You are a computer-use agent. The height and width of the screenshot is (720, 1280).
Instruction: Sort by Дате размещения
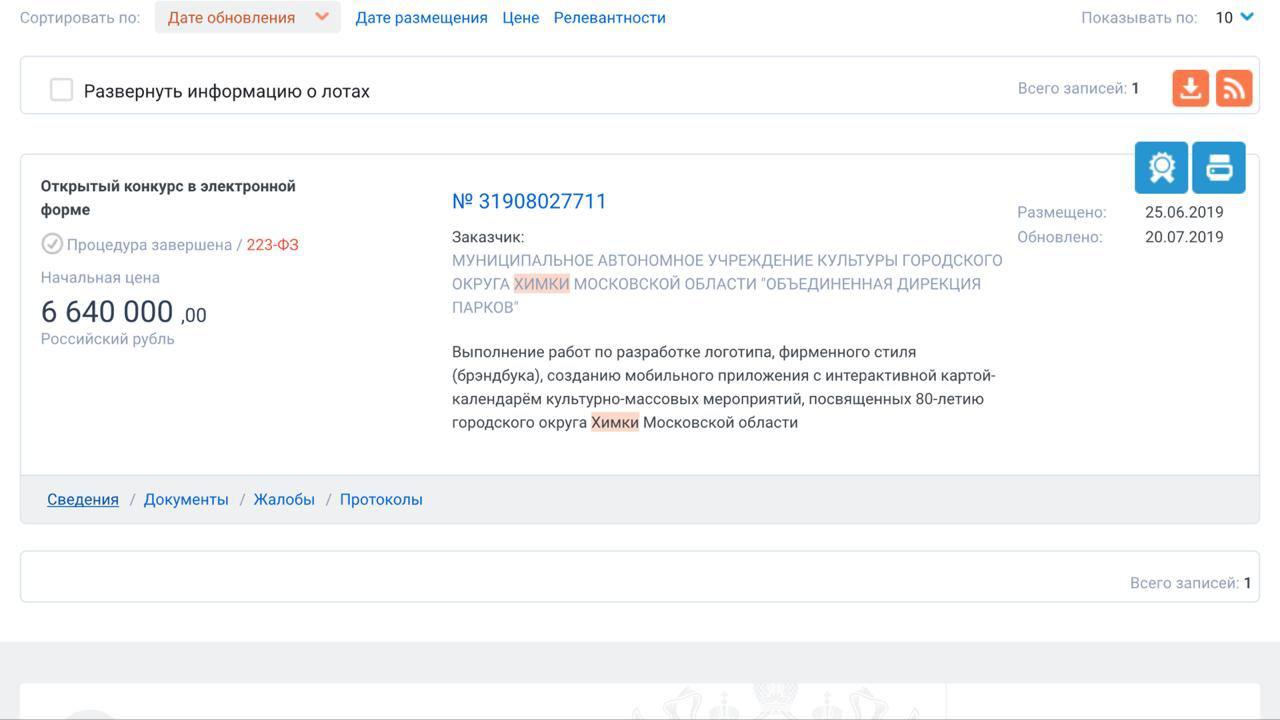coord(422,17)
